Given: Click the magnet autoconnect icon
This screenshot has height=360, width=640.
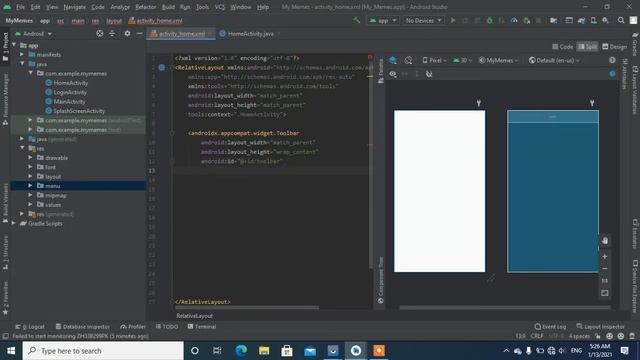Looking at the screenshot, I should click(x=429, y=74).
